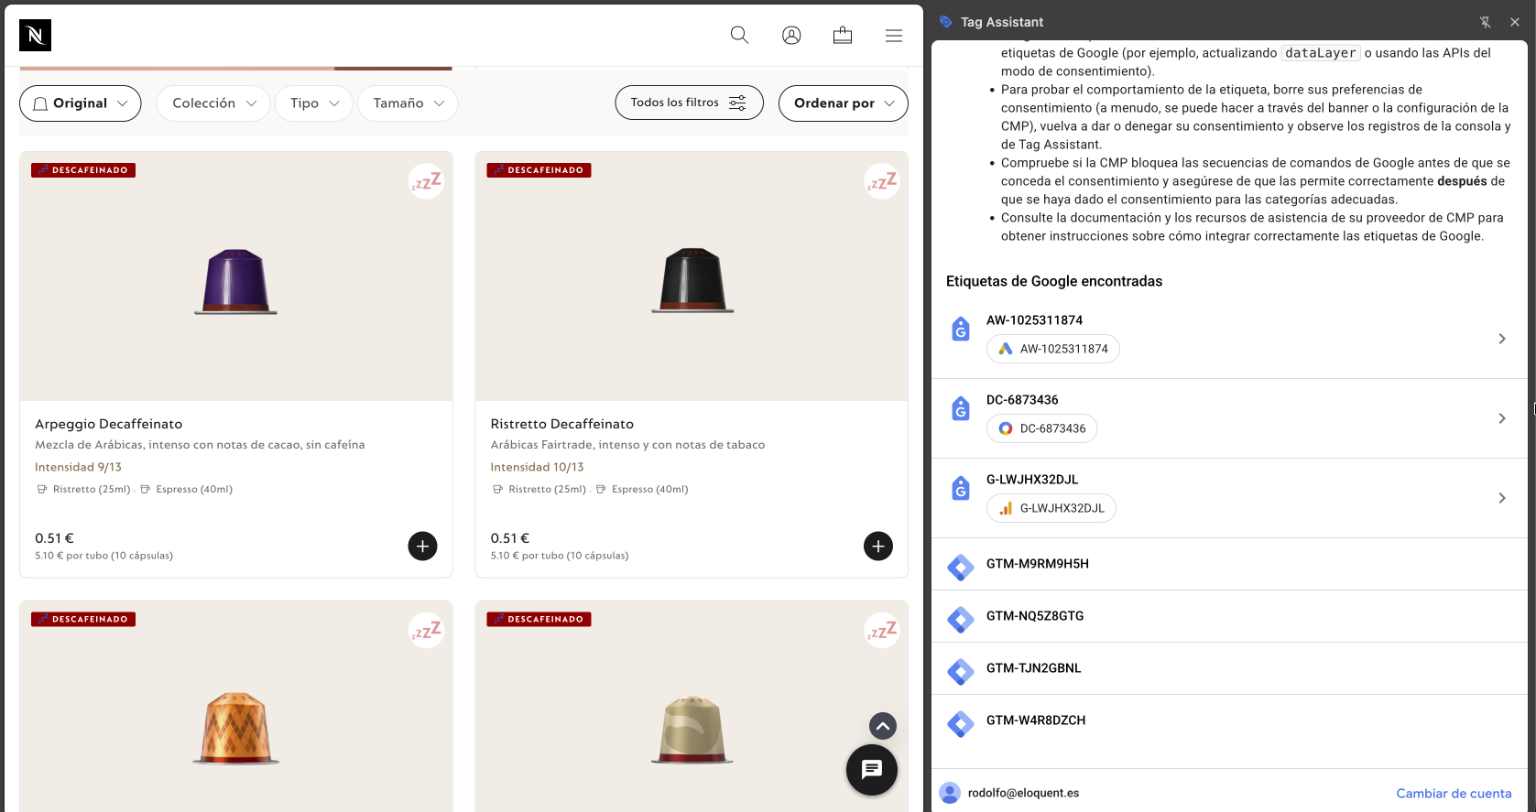This screenshot has width=1536, height=812.
Task: Click the sleep badge on orange capsule card
Action: pos(427,631)
